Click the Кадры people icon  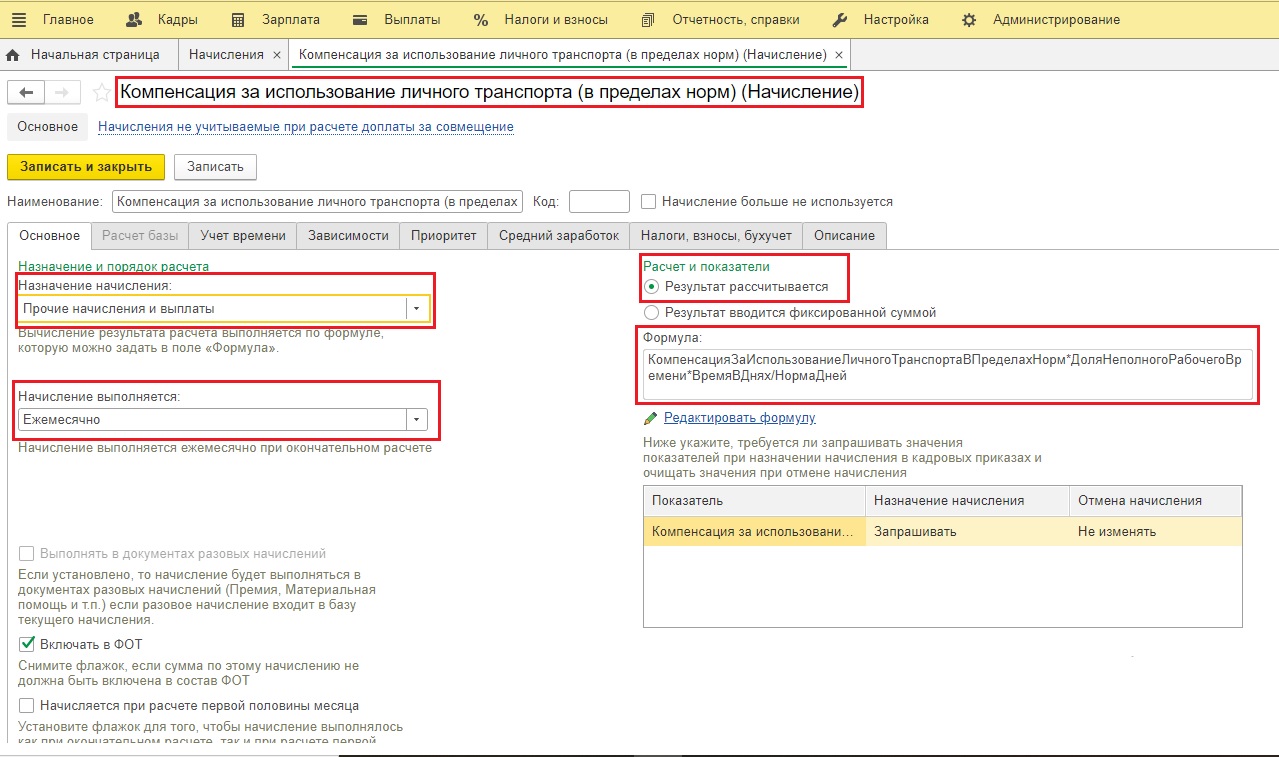click(134, 19)
